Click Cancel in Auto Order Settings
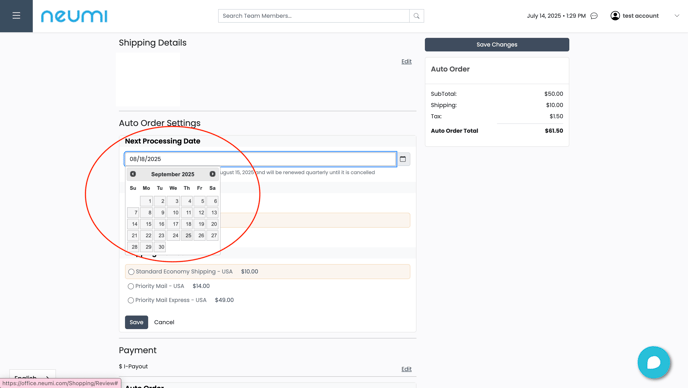Image resolution: width=688 pixels, height=388 pixels. [x=164, y=322]
